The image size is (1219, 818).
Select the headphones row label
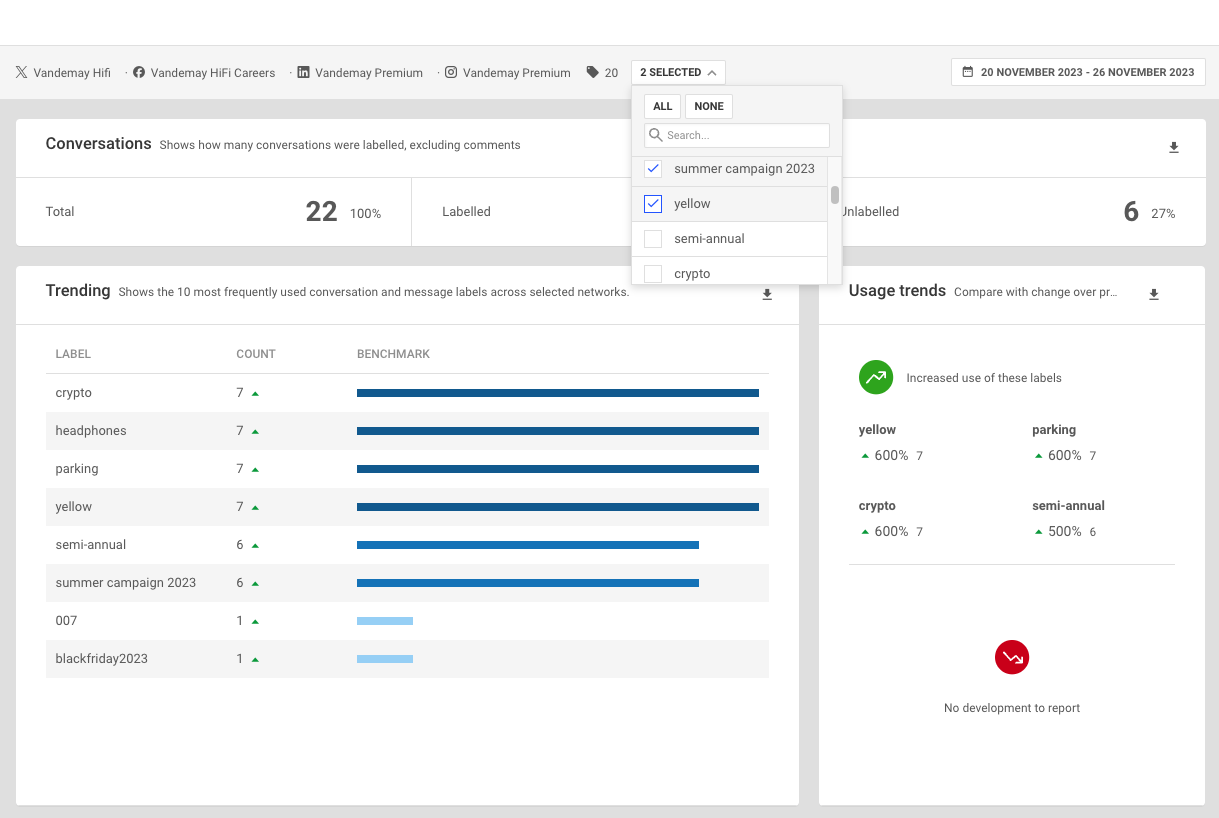tap(91, 431)
